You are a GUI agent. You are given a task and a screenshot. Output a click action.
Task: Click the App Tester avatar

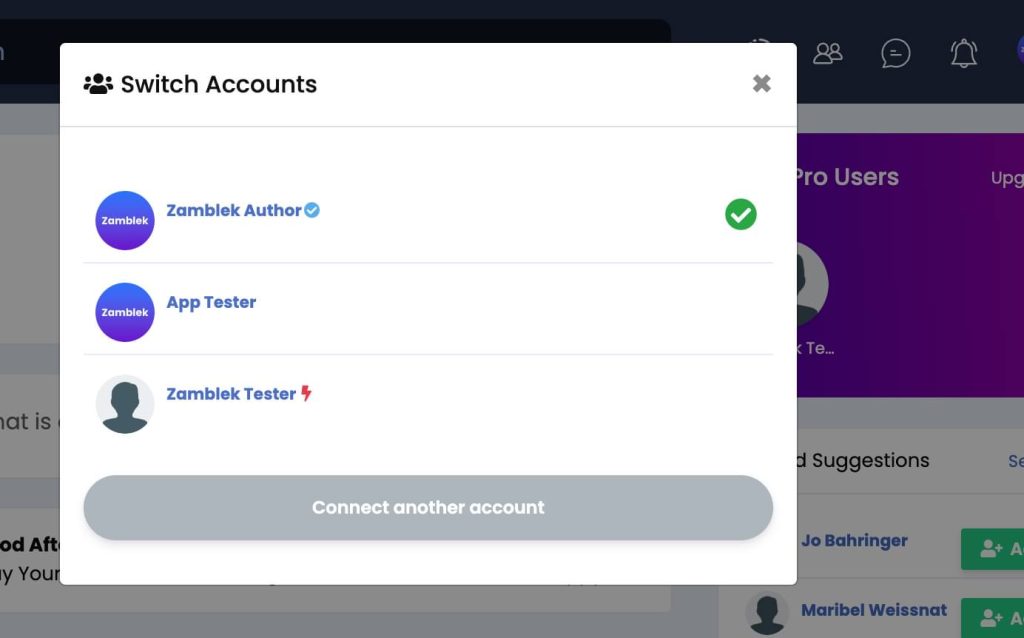point(125,312)
